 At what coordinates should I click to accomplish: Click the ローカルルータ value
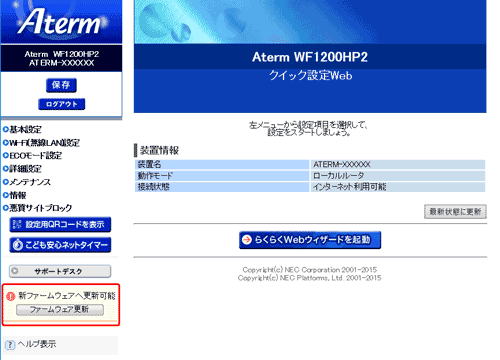pos(338,176)
